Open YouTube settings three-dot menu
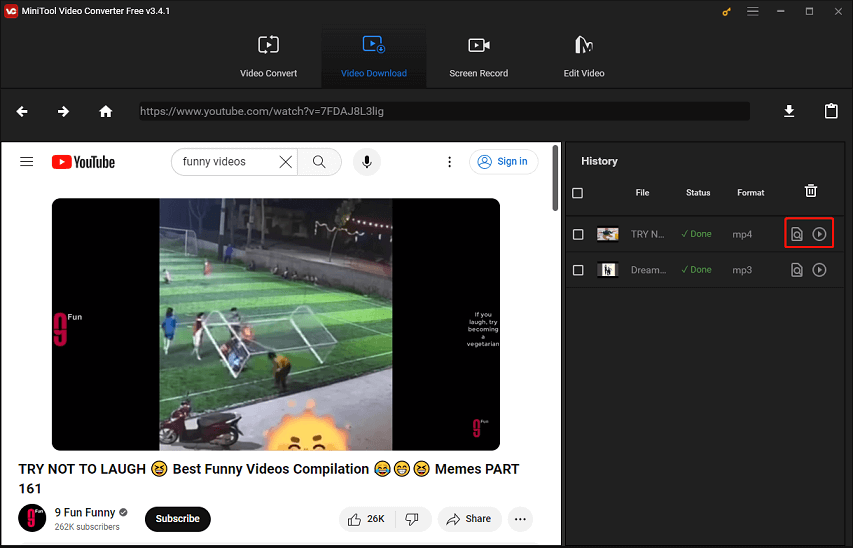The image size is (853, 548). (449, 162)
